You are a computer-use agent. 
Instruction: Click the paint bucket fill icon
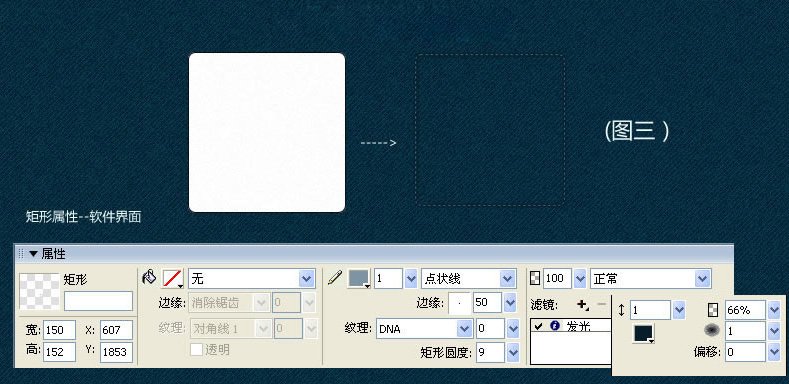pyautogui.click(x=149, y=277)
